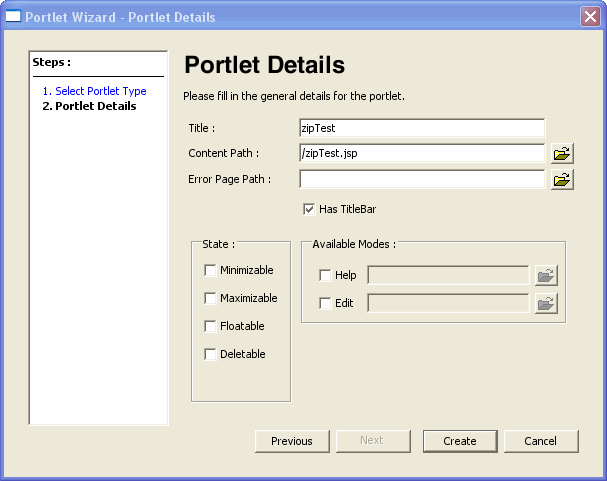Click the Portlet Wizard title bar window icon

(x=13, y=17)
